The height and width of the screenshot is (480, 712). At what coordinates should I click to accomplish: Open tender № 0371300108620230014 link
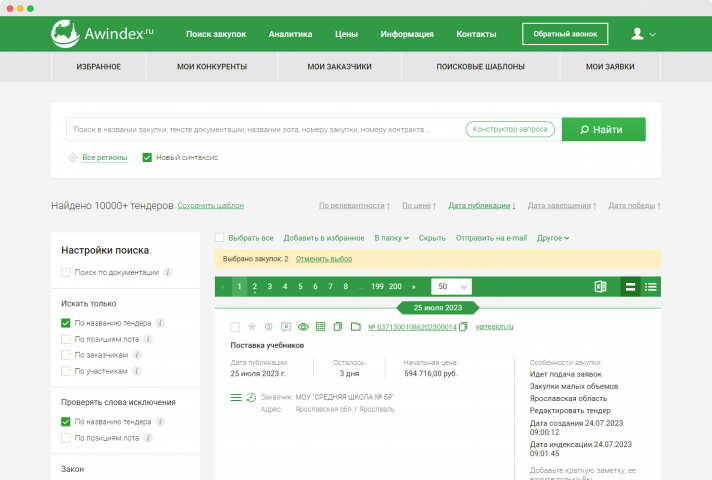click(412, 327)
